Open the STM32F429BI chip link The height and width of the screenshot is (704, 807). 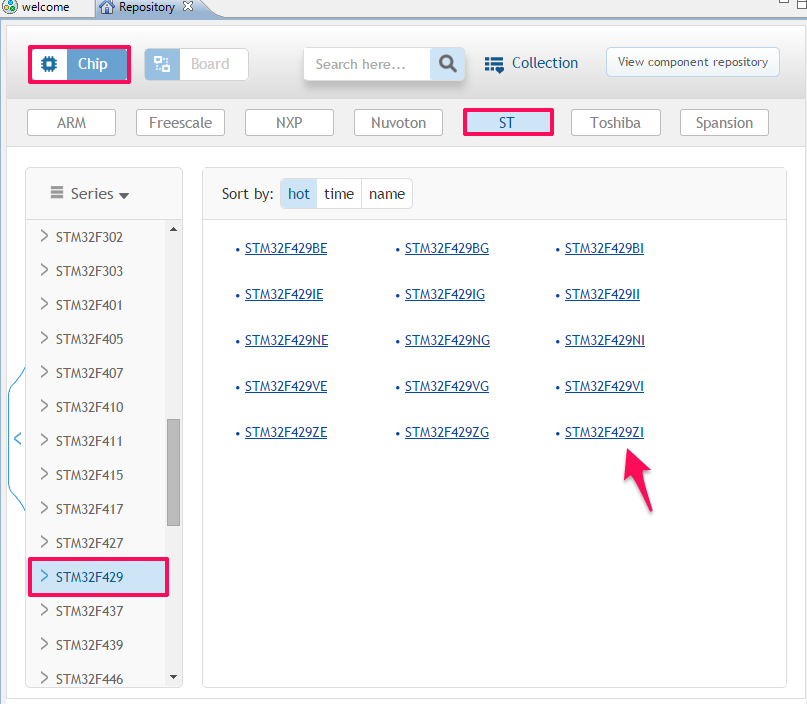[604, 248]
